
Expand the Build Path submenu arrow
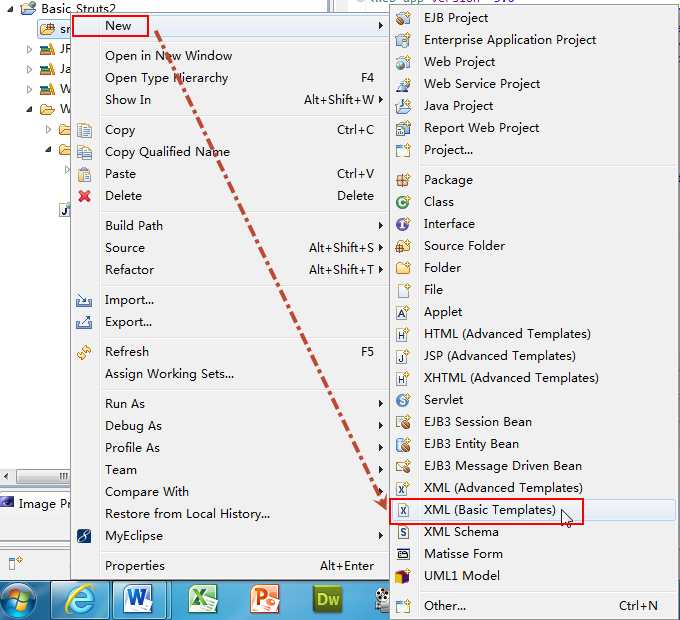381,225
